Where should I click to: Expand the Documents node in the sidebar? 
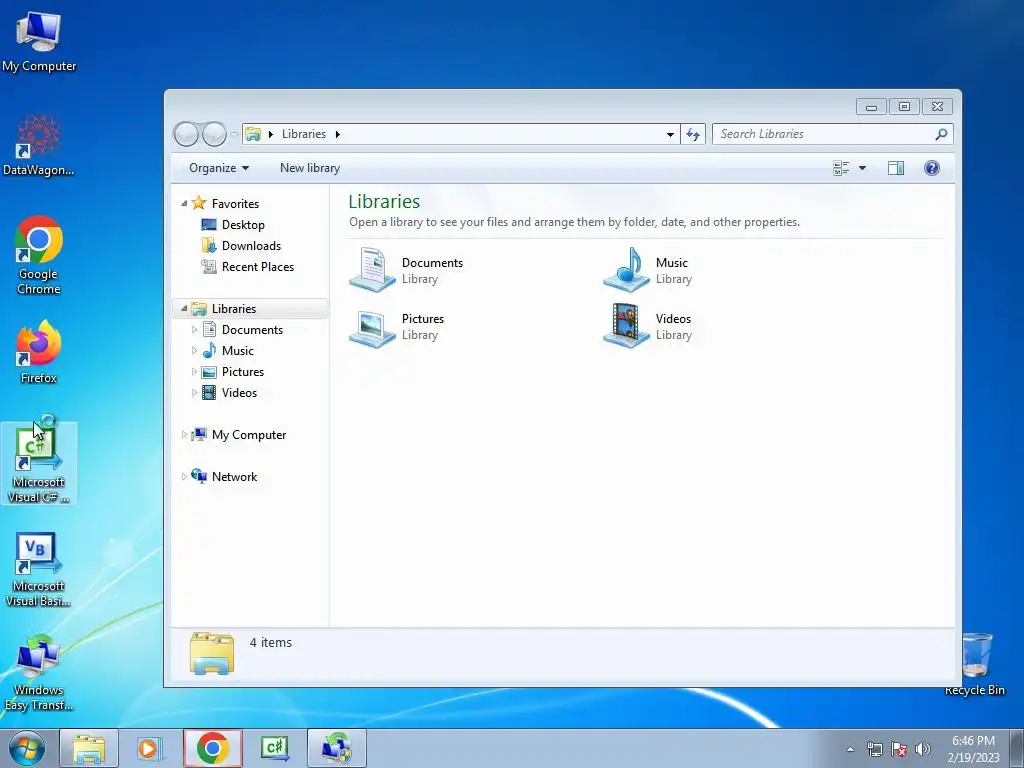pyautogui.click(x=194, y=330)
